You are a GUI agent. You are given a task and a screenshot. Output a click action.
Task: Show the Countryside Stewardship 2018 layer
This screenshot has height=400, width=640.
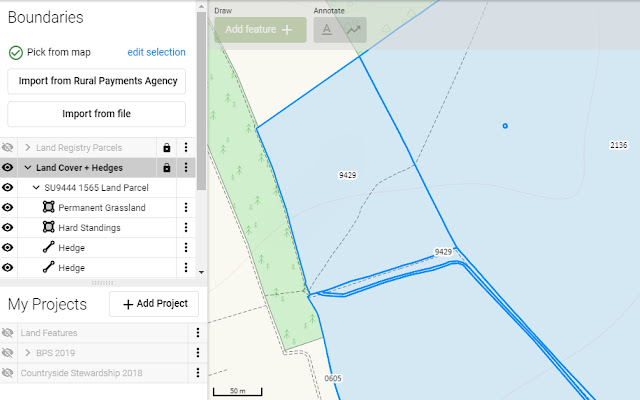coord(8,373)
